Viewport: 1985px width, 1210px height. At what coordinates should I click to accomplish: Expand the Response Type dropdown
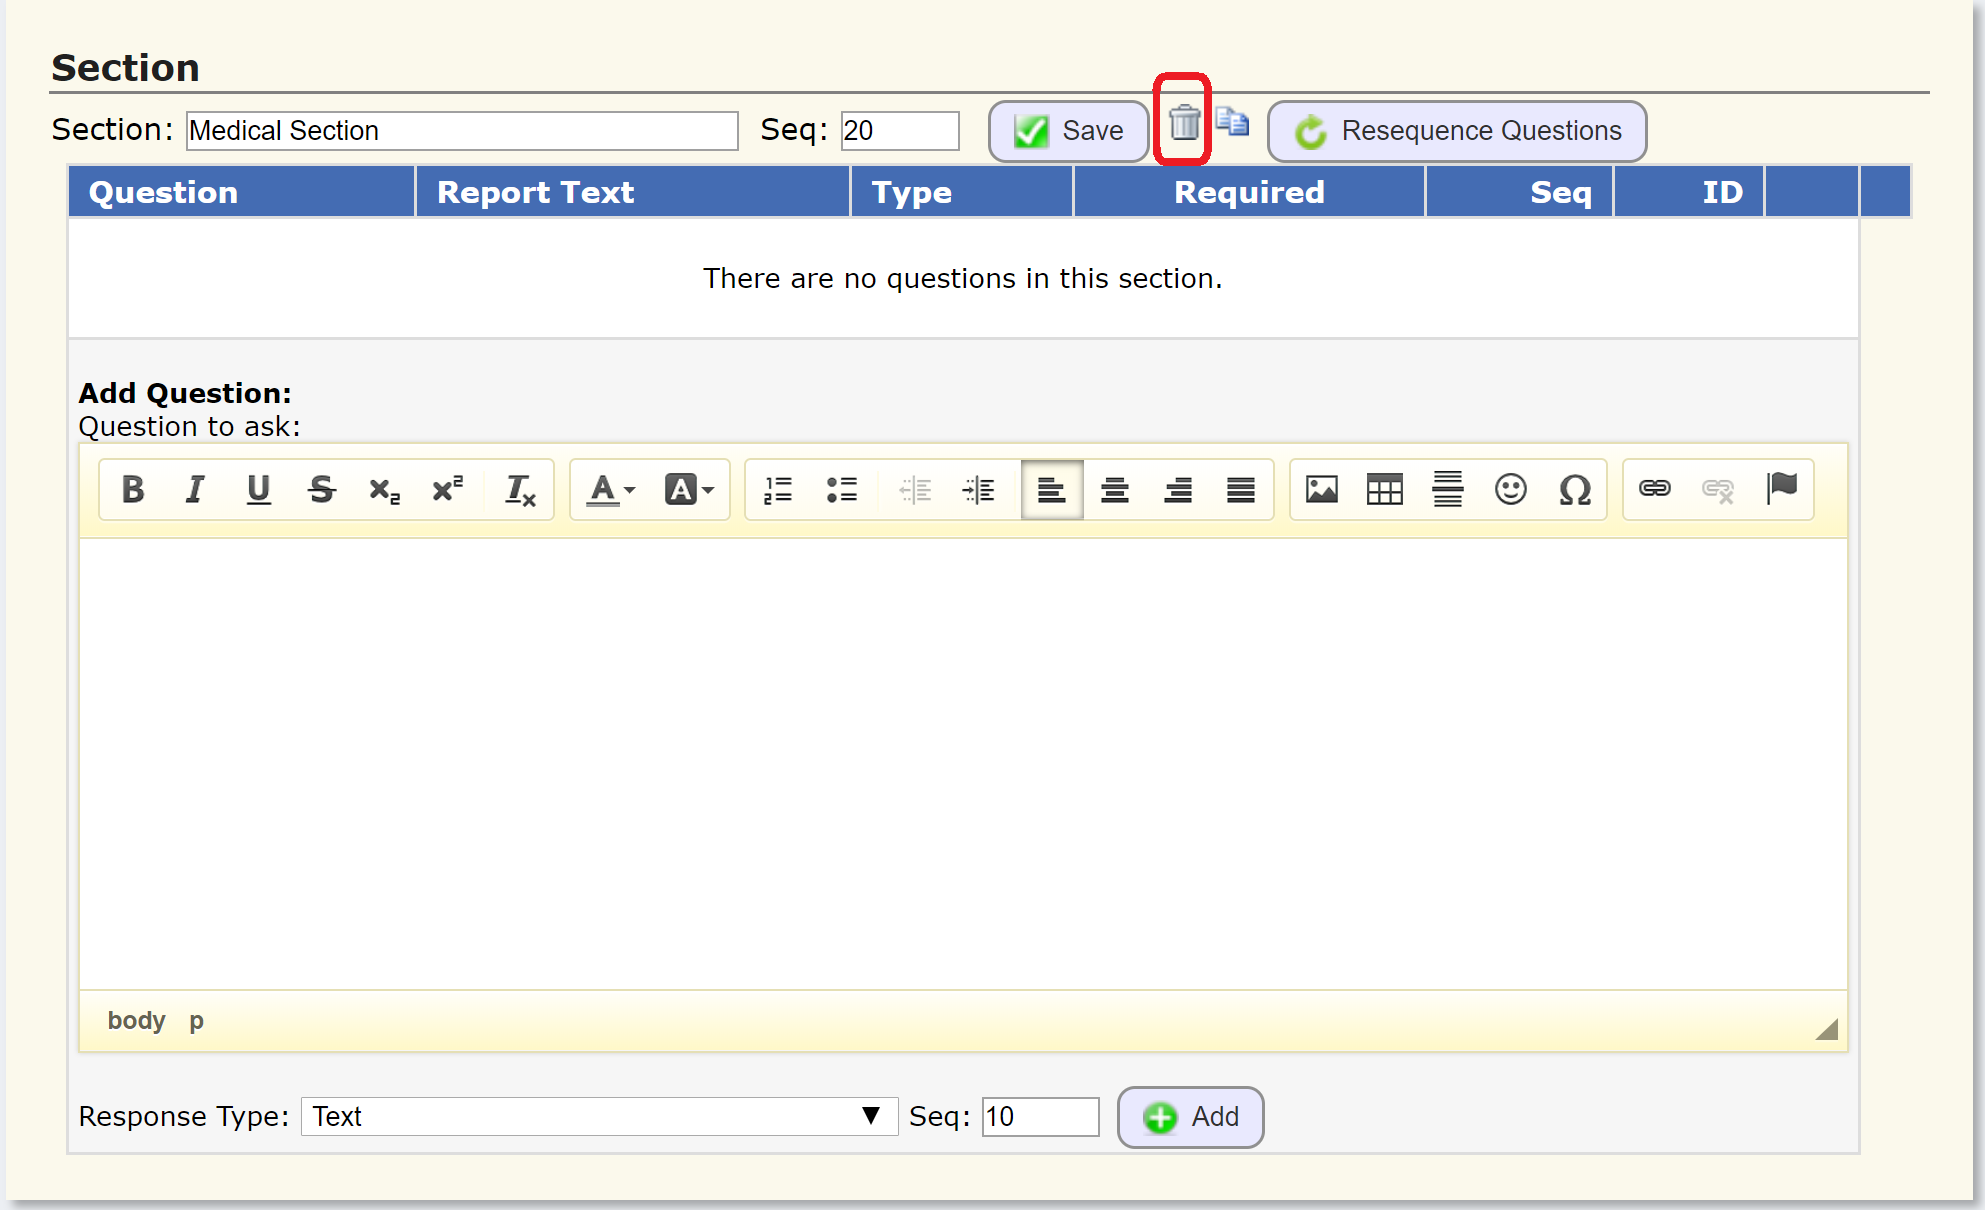pyautogui.click(x=598, y=1116)
